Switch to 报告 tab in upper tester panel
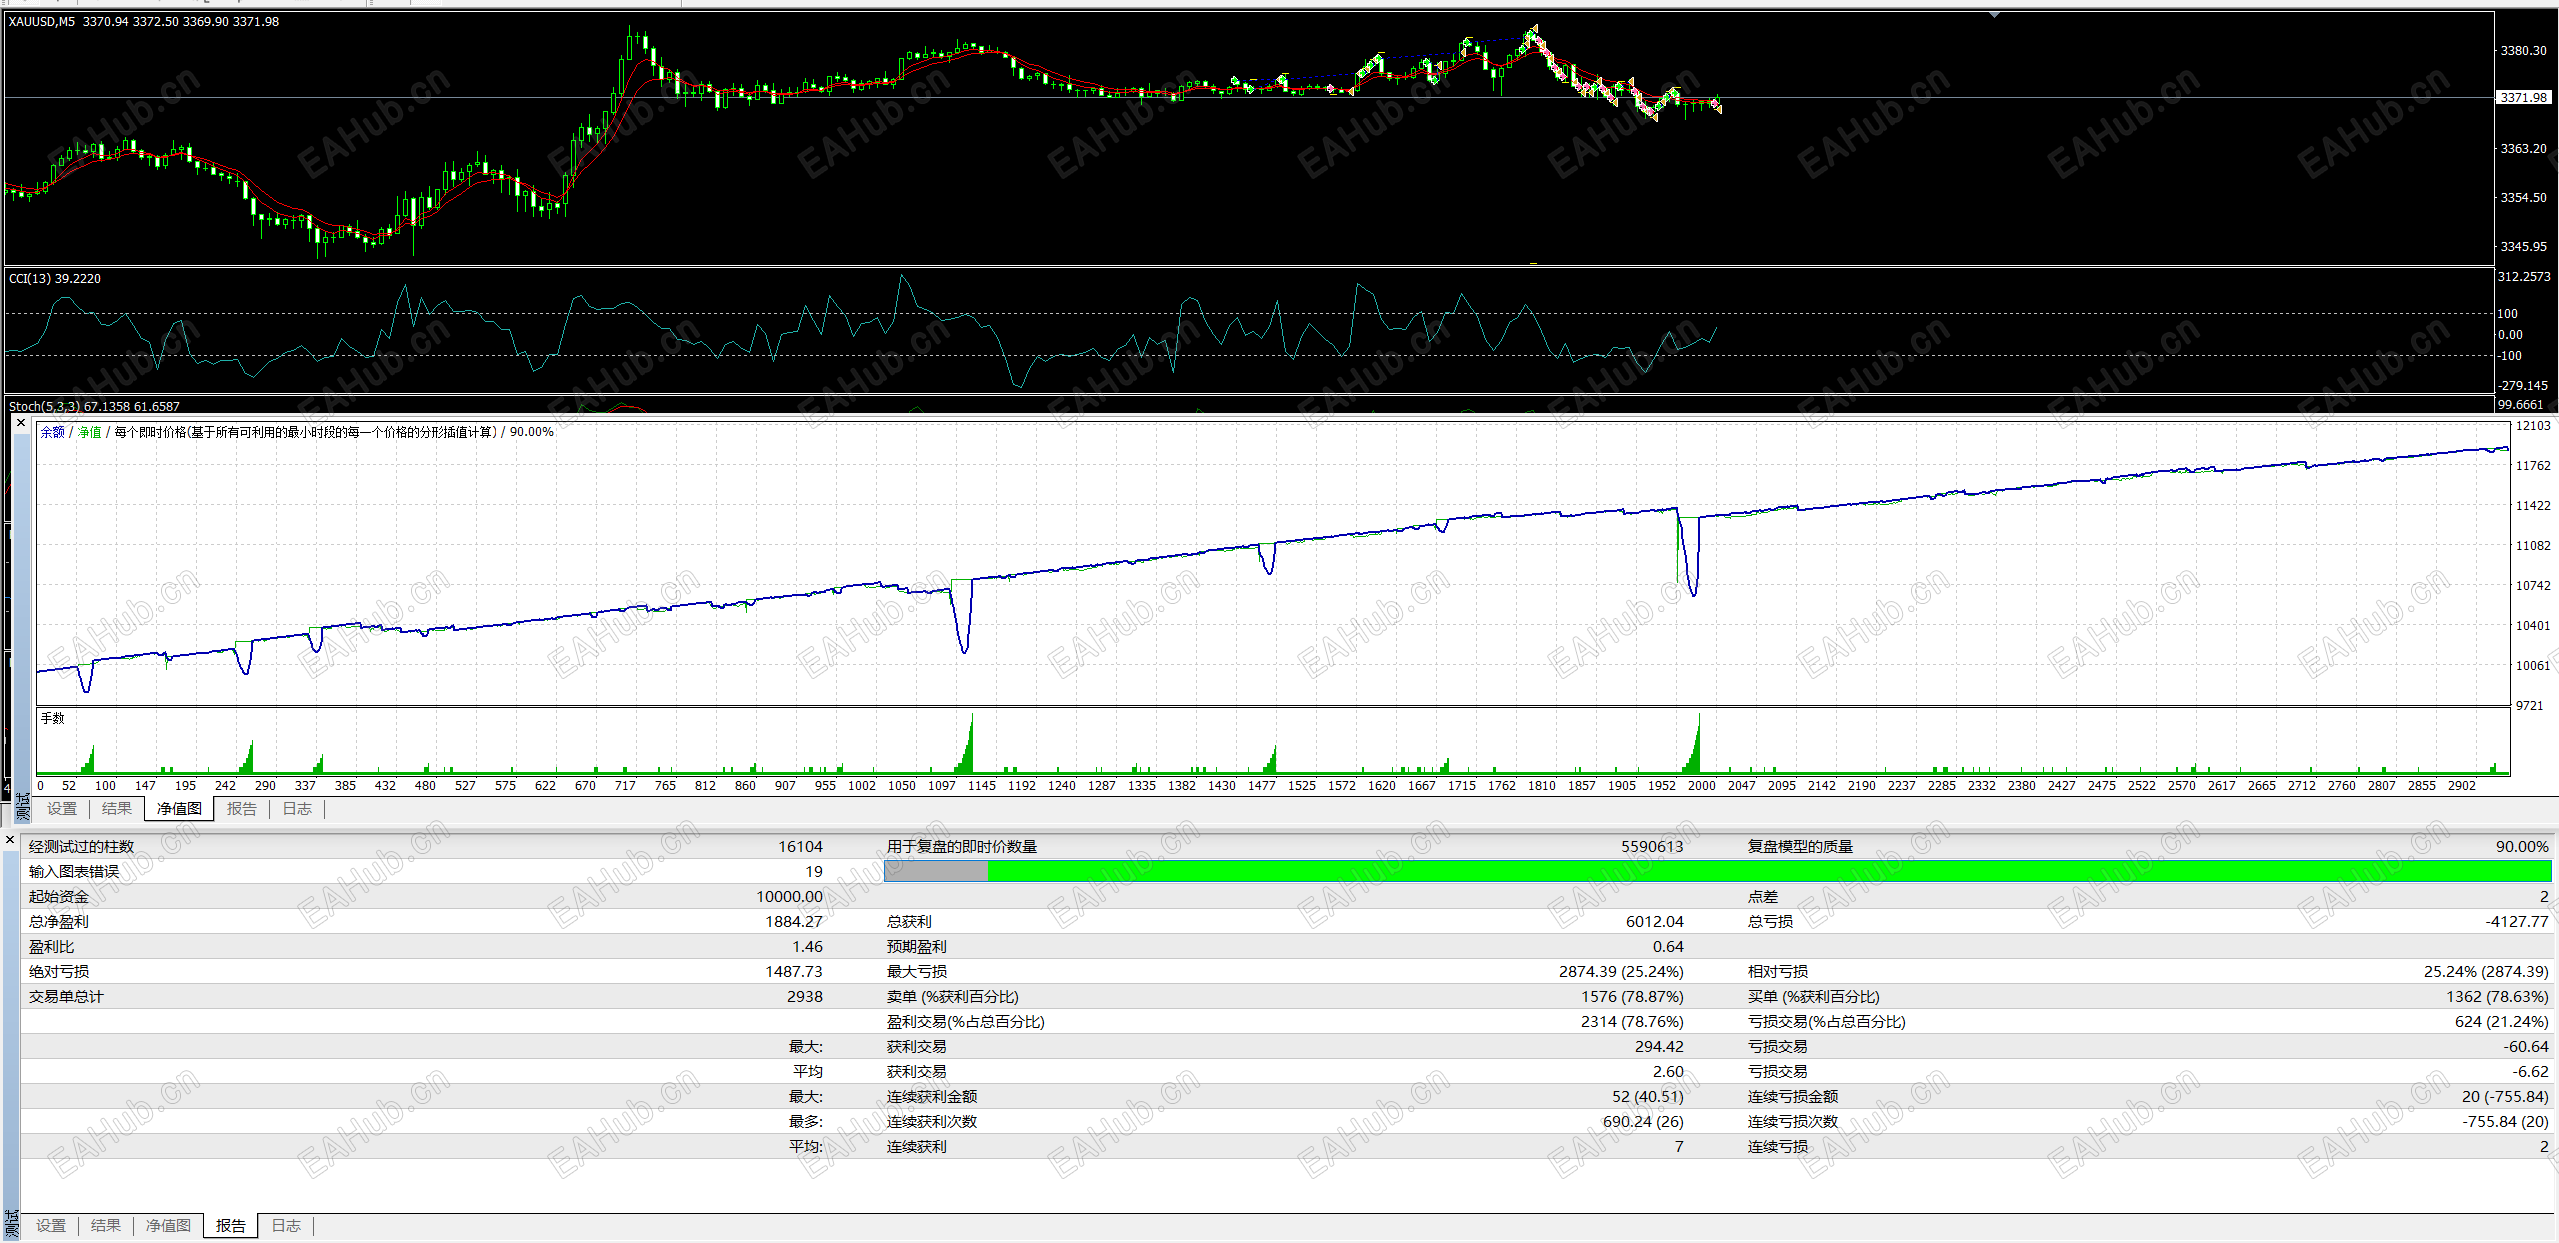Viewport: 2559px width, 1243px height. (x=241, y=809)
